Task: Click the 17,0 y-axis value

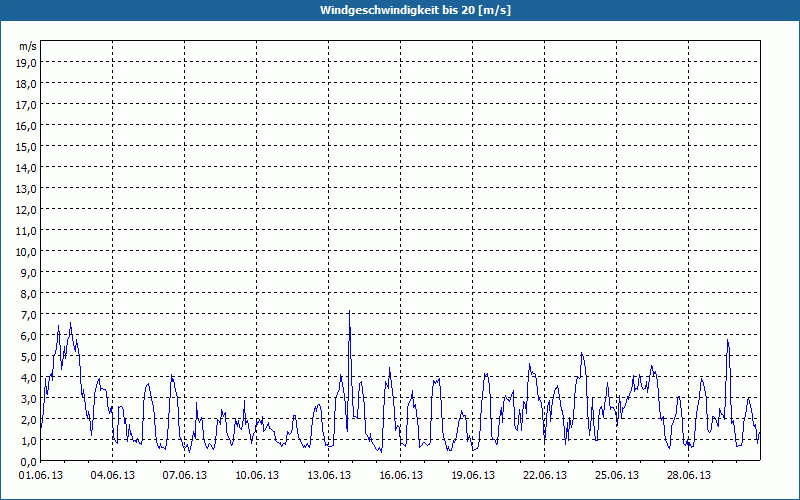Action: click(x=27, y=105)
